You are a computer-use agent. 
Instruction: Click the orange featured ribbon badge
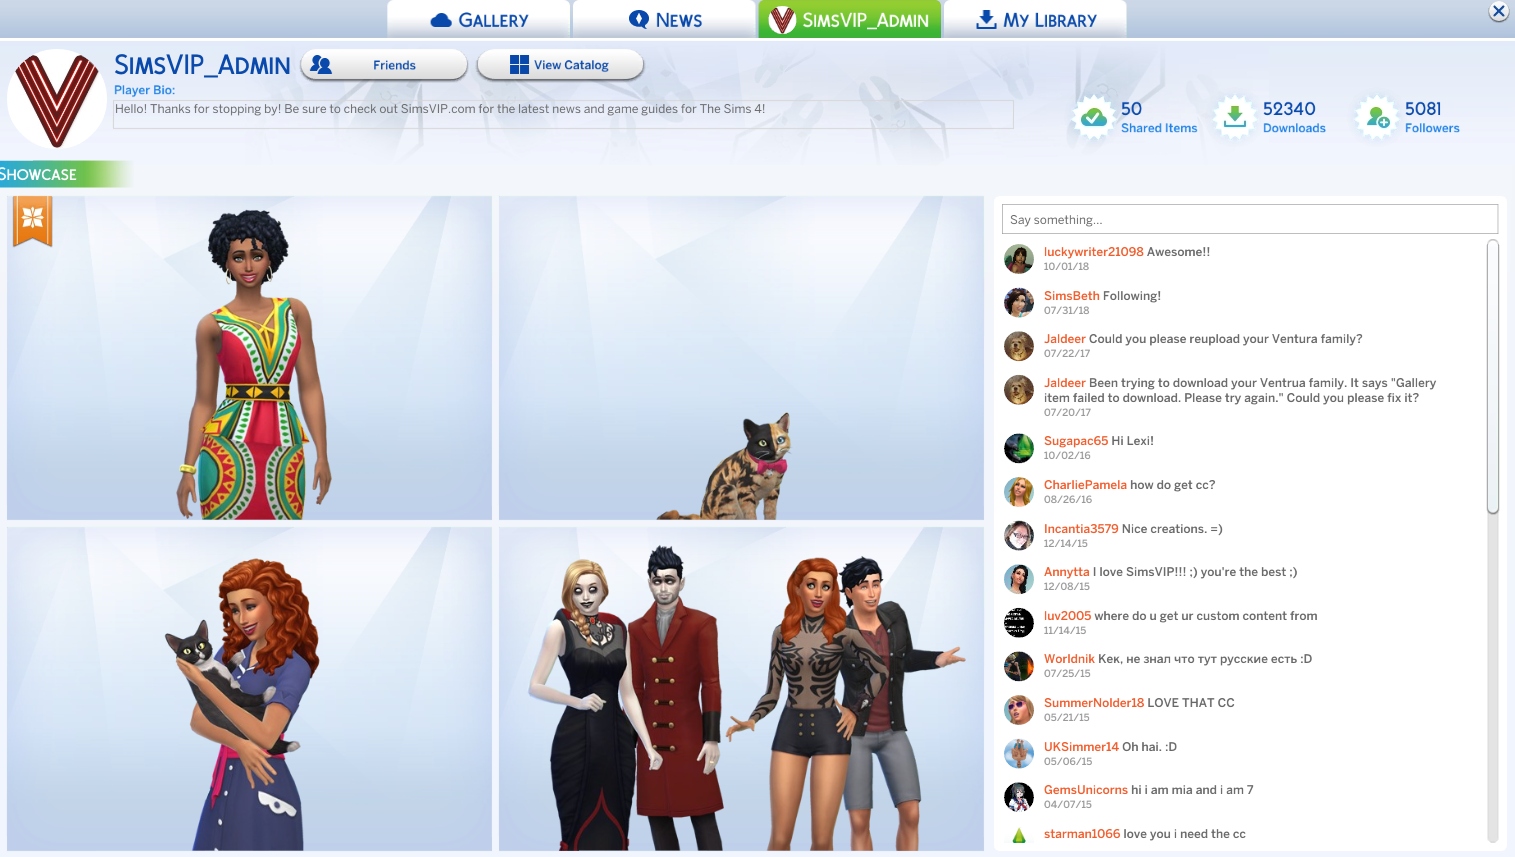pyautogui.click(x=32, y=220)
